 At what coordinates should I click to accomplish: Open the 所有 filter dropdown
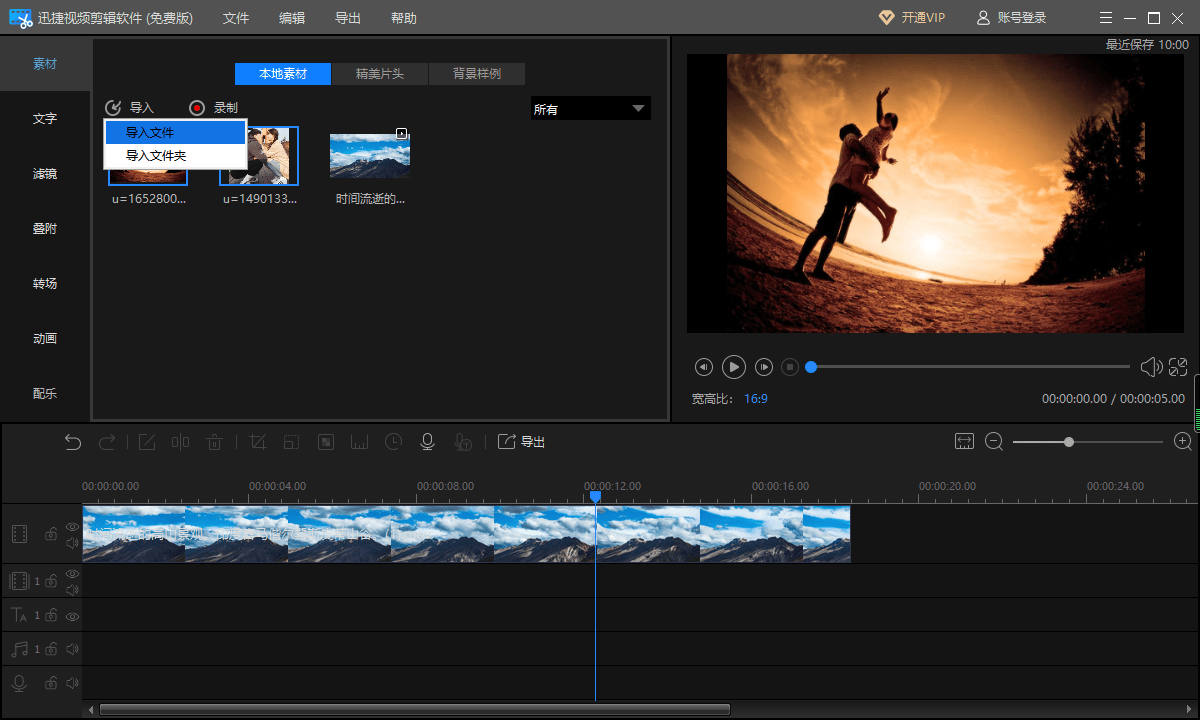590,109
